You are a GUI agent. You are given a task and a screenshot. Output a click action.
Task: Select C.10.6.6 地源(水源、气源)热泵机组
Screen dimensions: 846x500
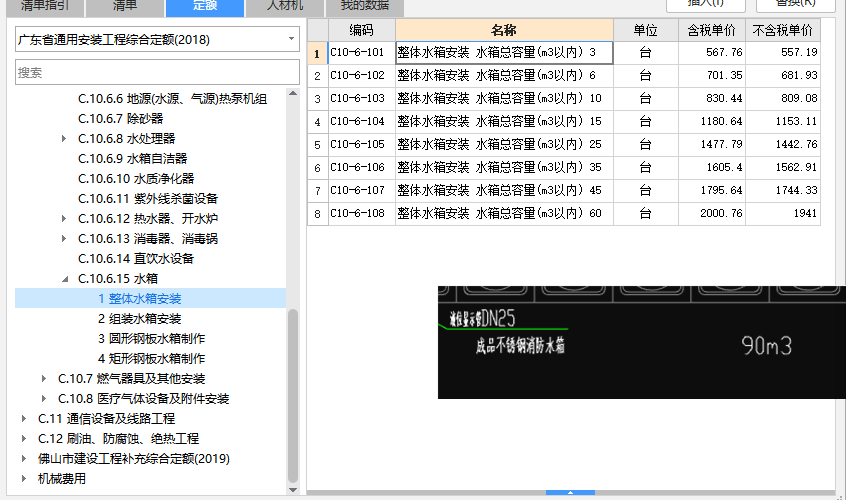coord(172,99)
